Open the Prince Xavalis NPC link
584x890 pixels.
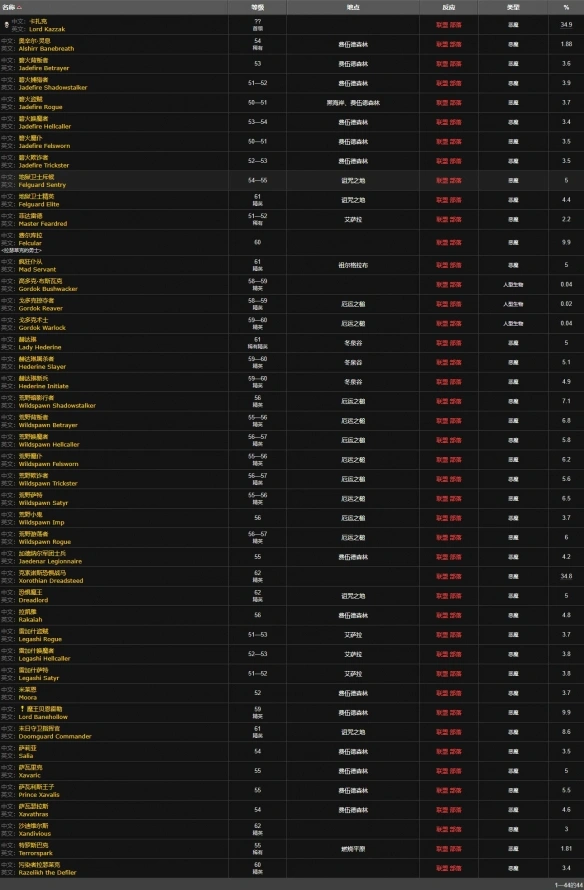coord(39,795)
